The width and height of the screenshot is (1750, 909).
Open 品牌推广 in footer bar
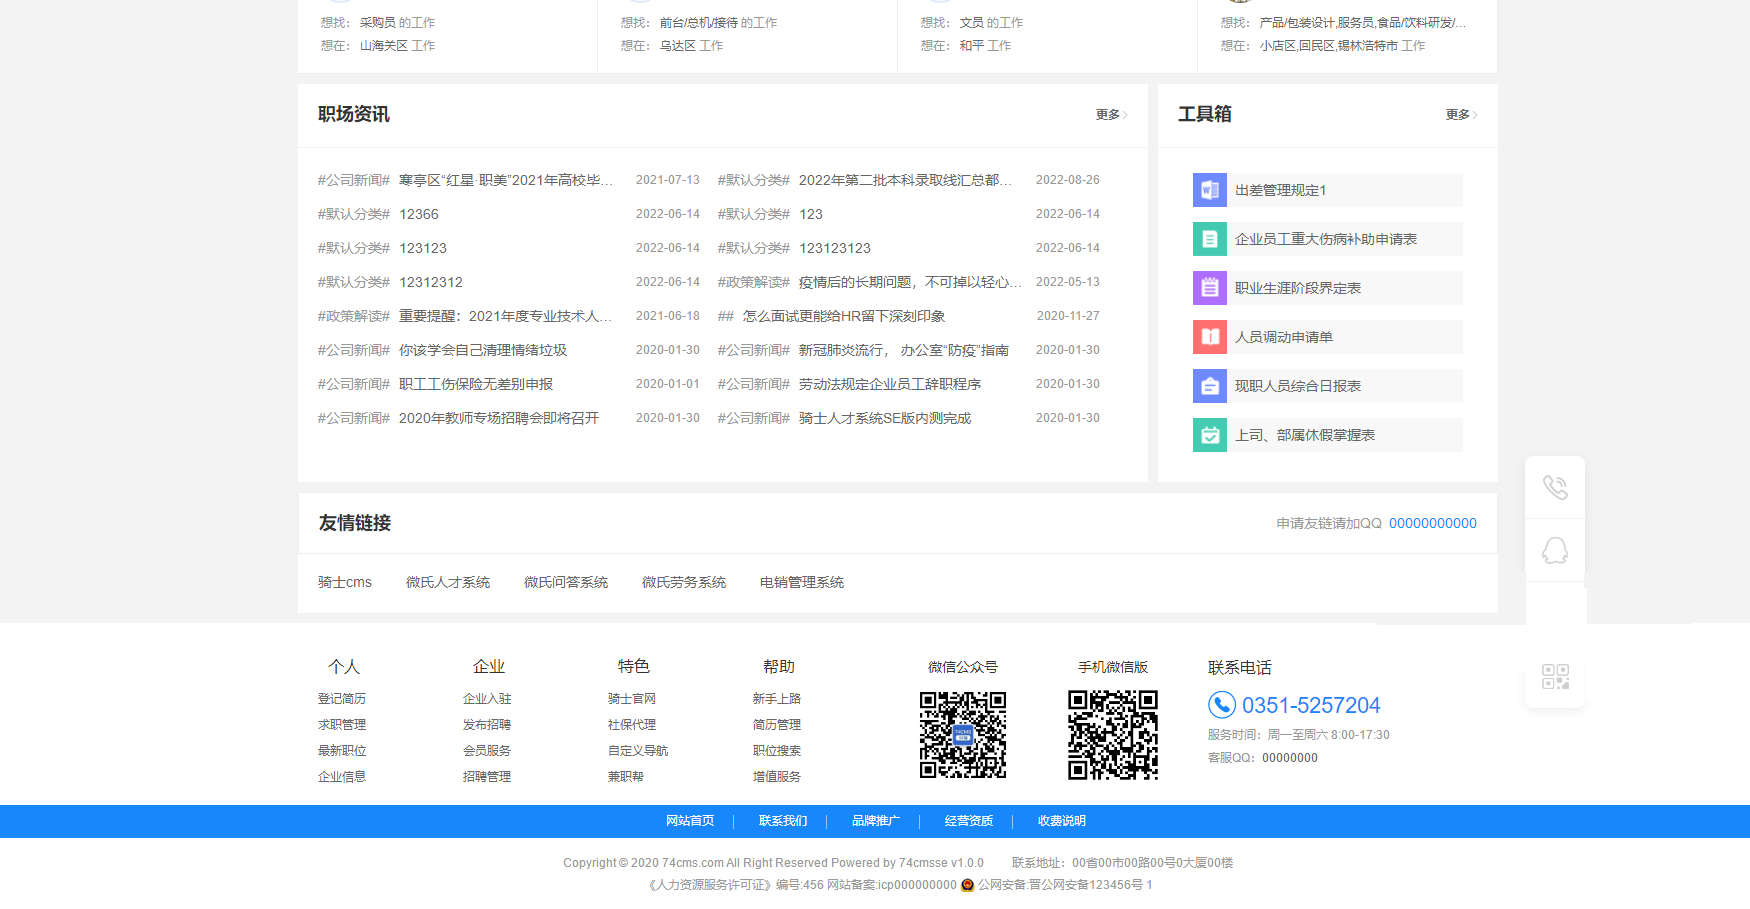coord(876,821)
